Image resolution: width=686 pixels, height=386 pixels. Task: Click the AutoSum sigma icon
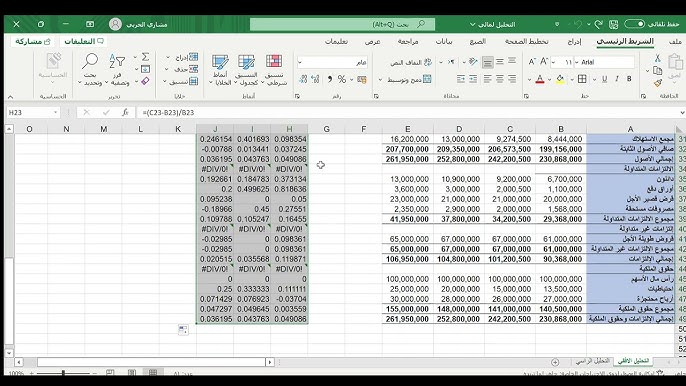click(145, 57)
